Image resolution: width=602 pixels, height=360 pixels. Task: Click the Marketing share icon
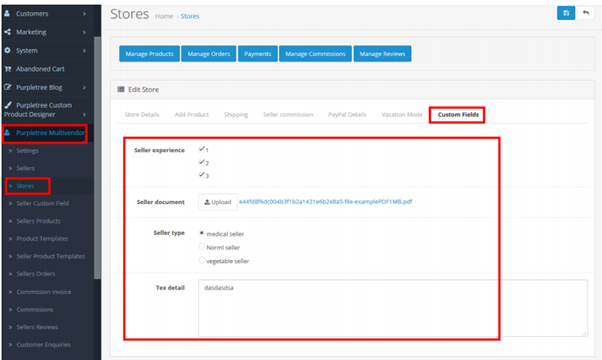click(x=7, y=32)
